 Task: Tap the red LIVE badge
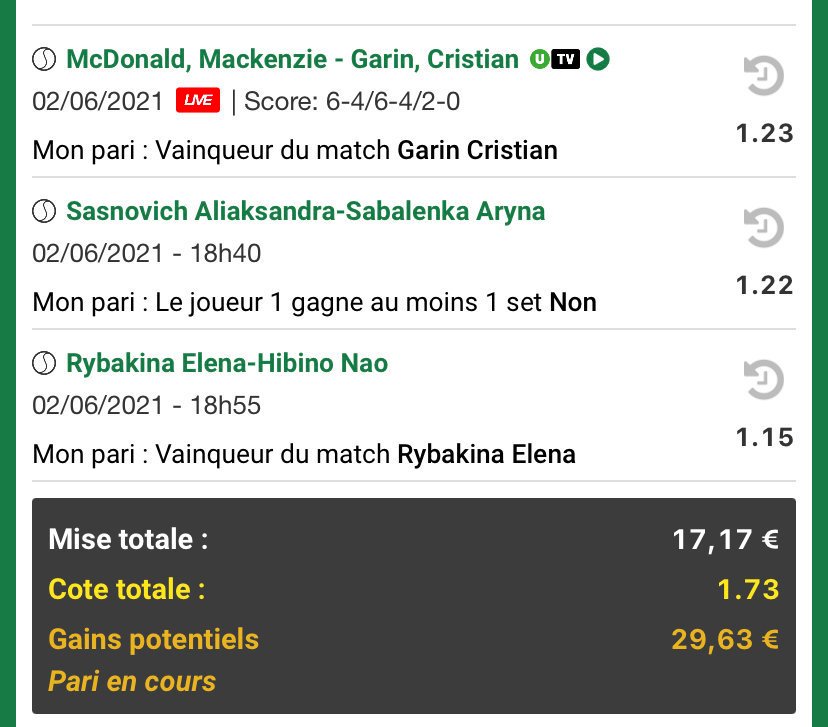(198, 101)
